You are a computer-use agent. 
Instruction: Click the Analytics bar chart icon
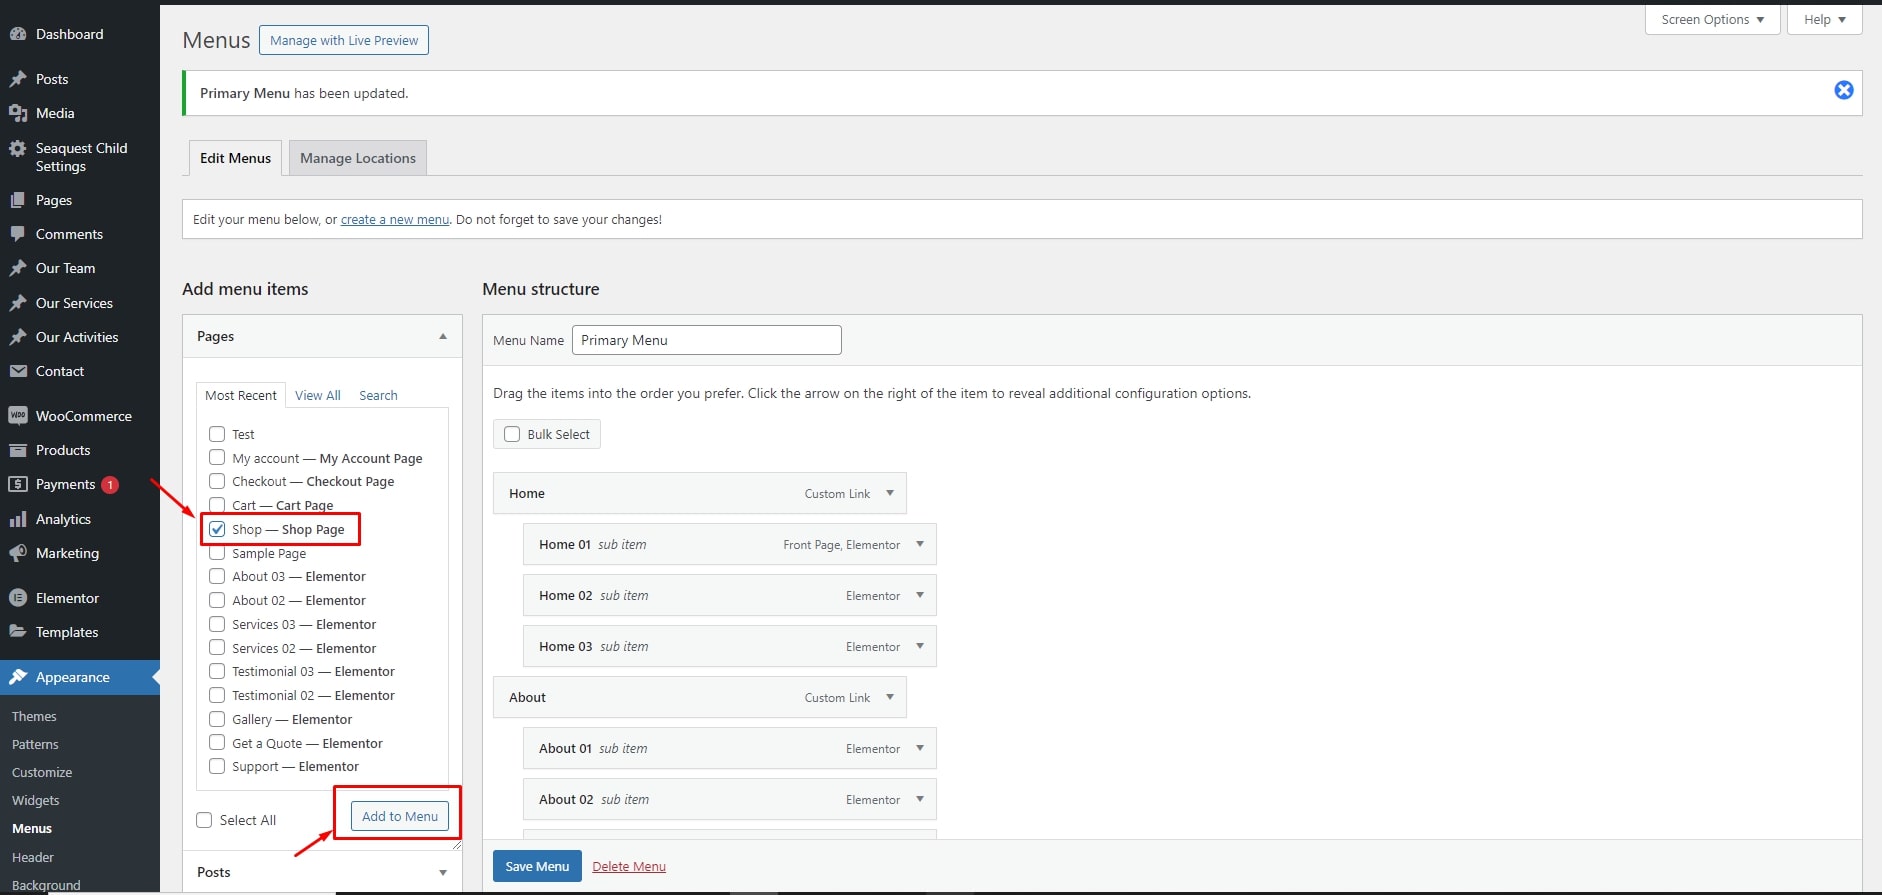click(x=18, y=519)
